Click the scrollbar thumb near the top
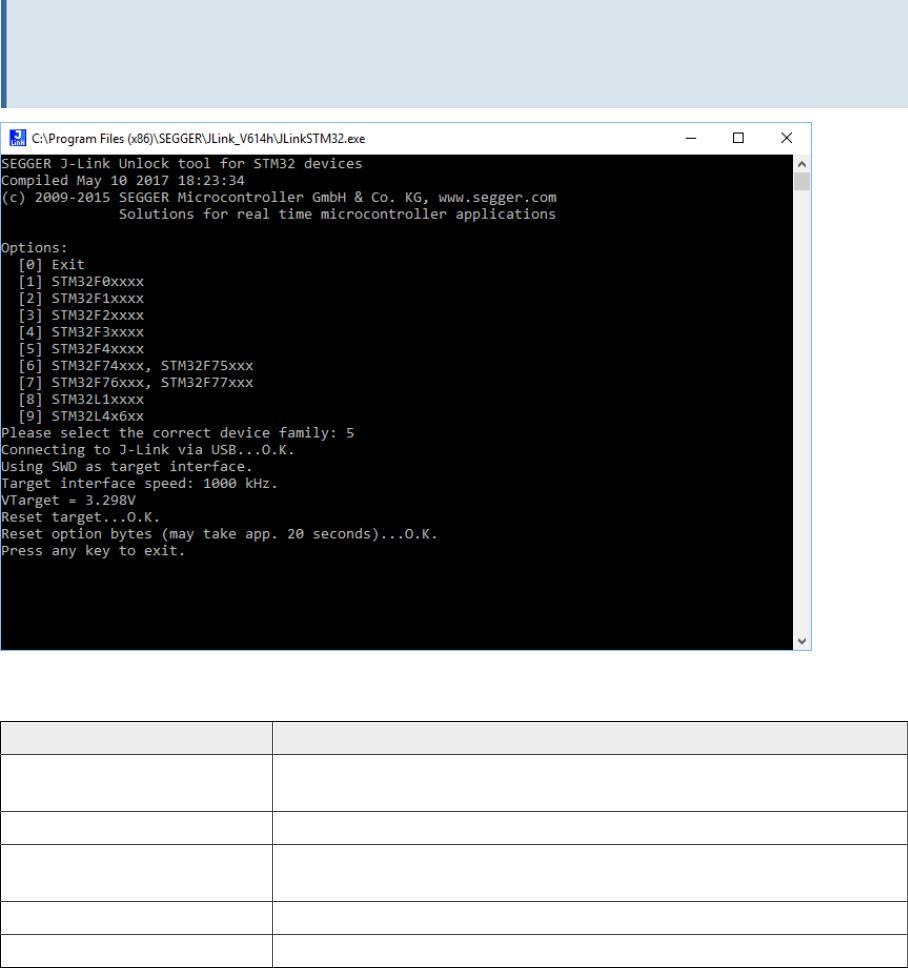This screenshot has width=908, height=968. 802,181
